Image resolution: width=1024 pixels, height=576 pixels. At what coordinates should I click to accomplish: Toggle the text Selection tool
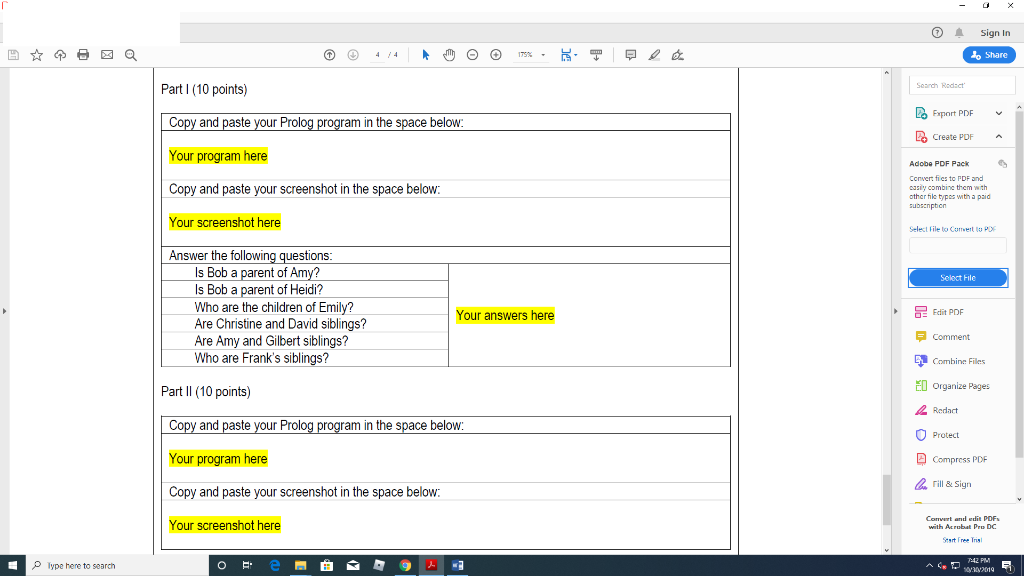pyautogui.click(x=425, y=55)
